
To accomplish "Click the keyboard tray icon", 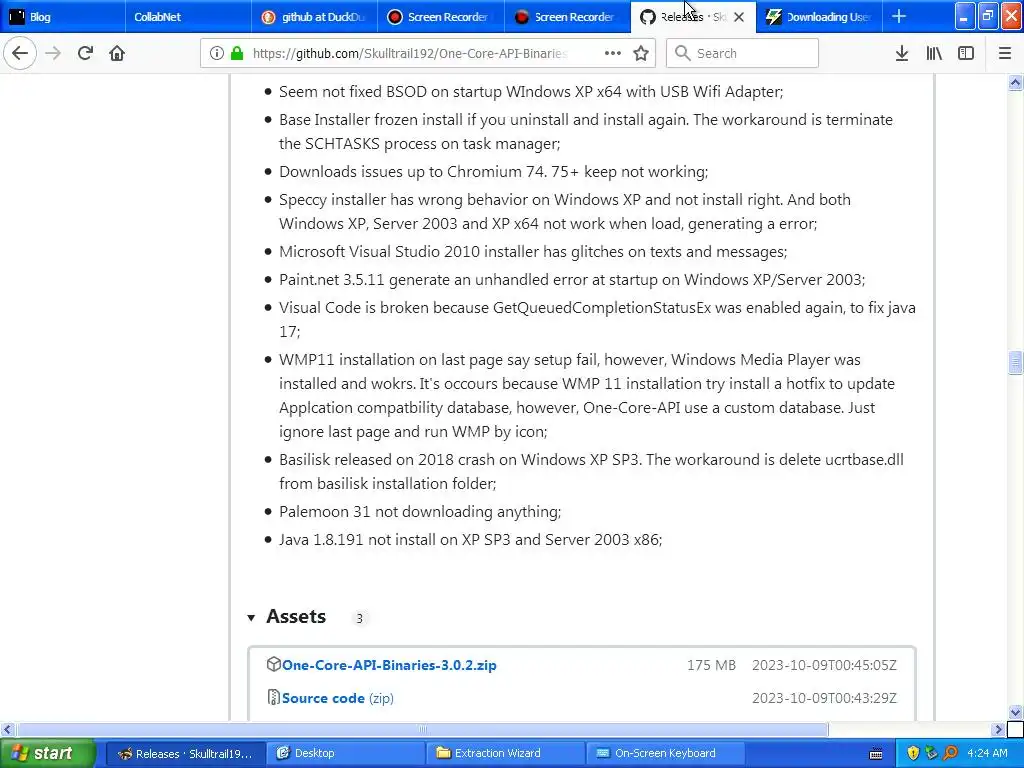I will click(x=876, y=754).
